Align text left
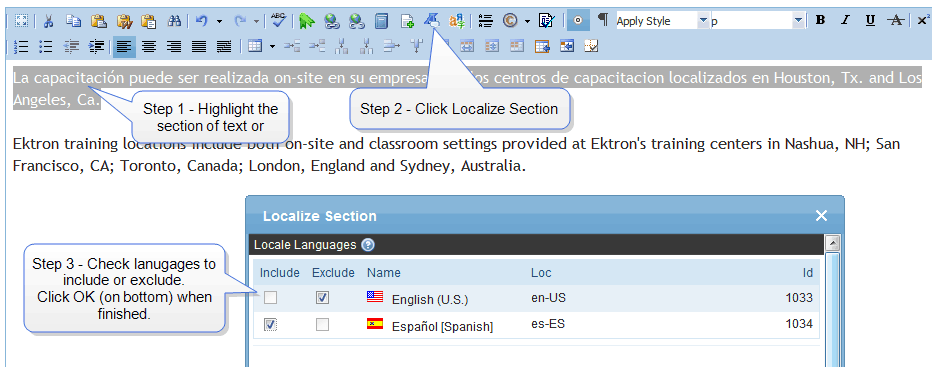 tap(124, 46)
